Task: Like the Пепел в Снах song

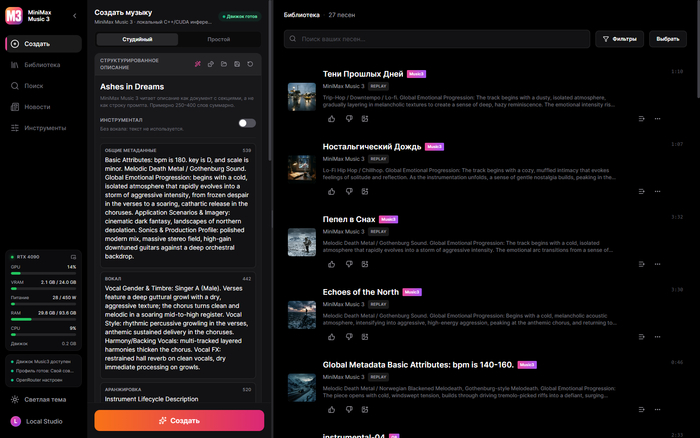Action: click(x=331, y=264)
